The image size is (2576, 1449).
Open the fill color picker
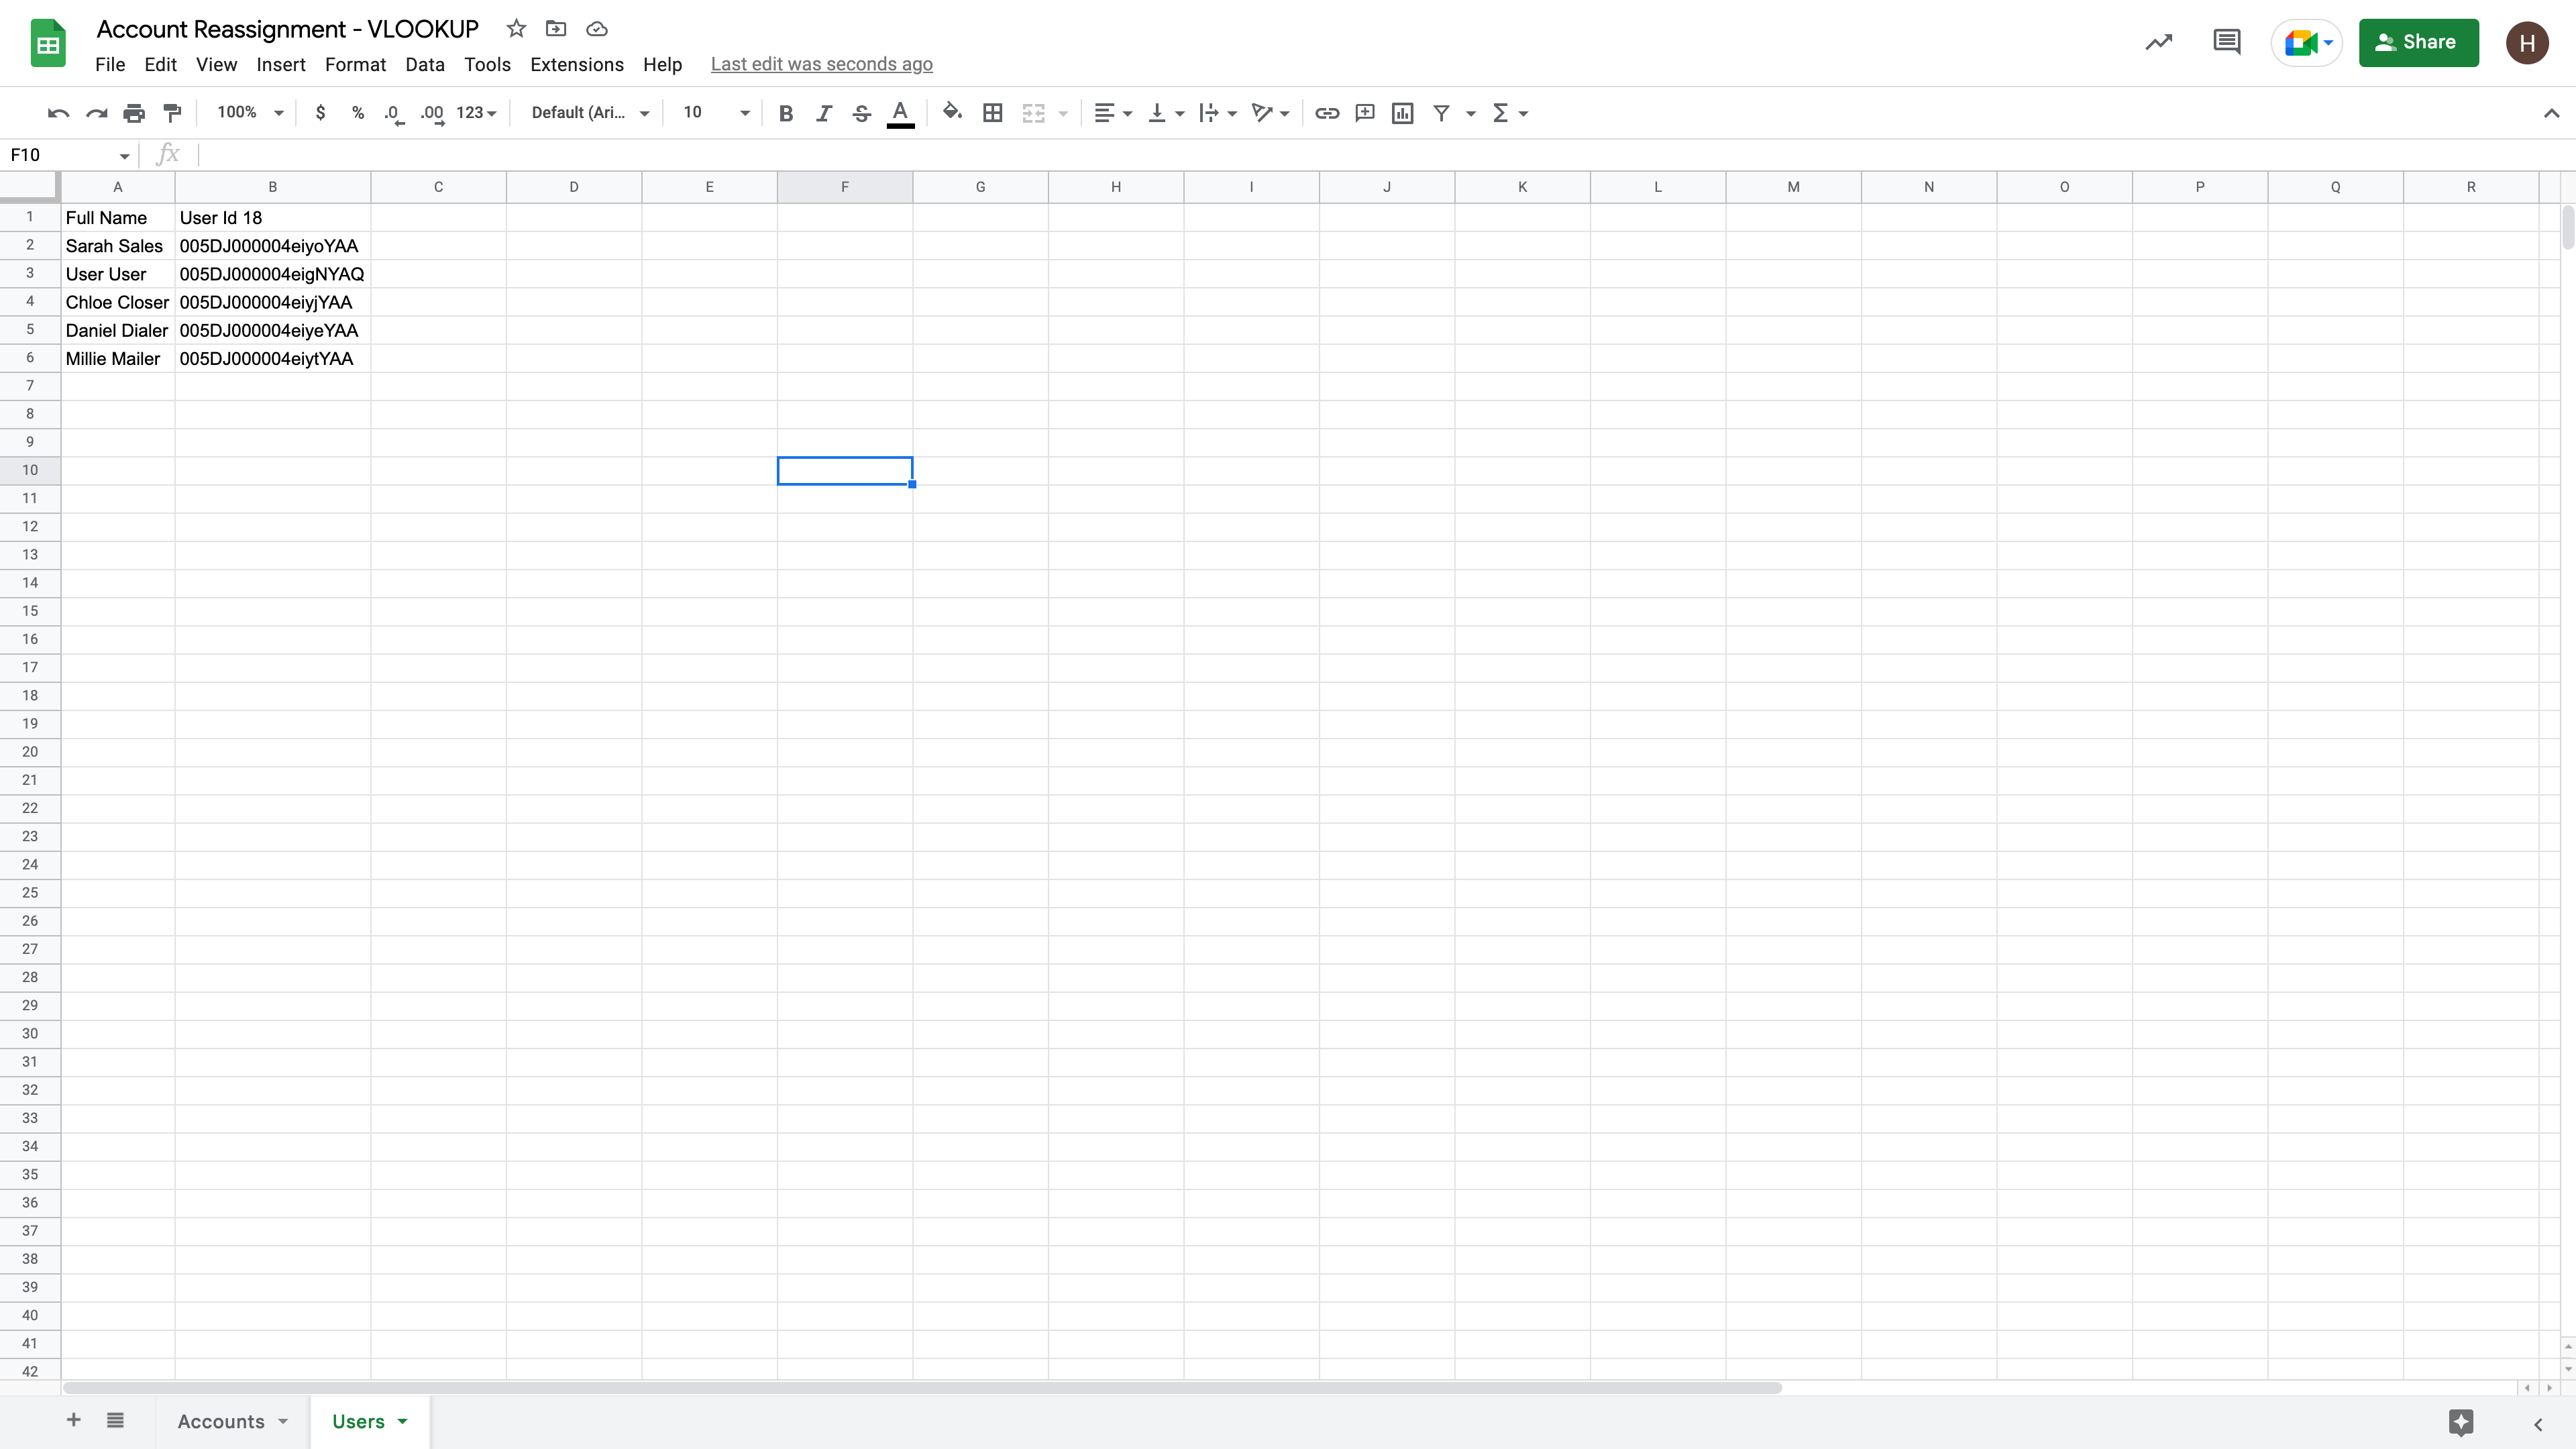(x=951, y=113)
